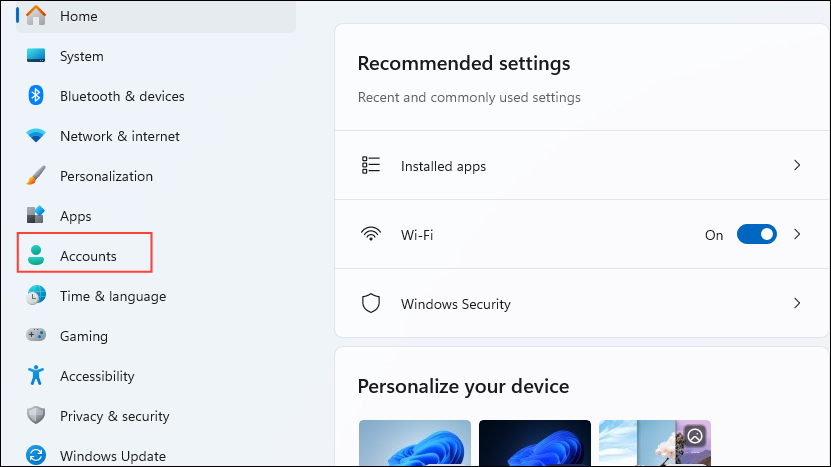Click the Windows Update refresh icon
The height and width of the screenshot is (467, 831).
point(36,455)
